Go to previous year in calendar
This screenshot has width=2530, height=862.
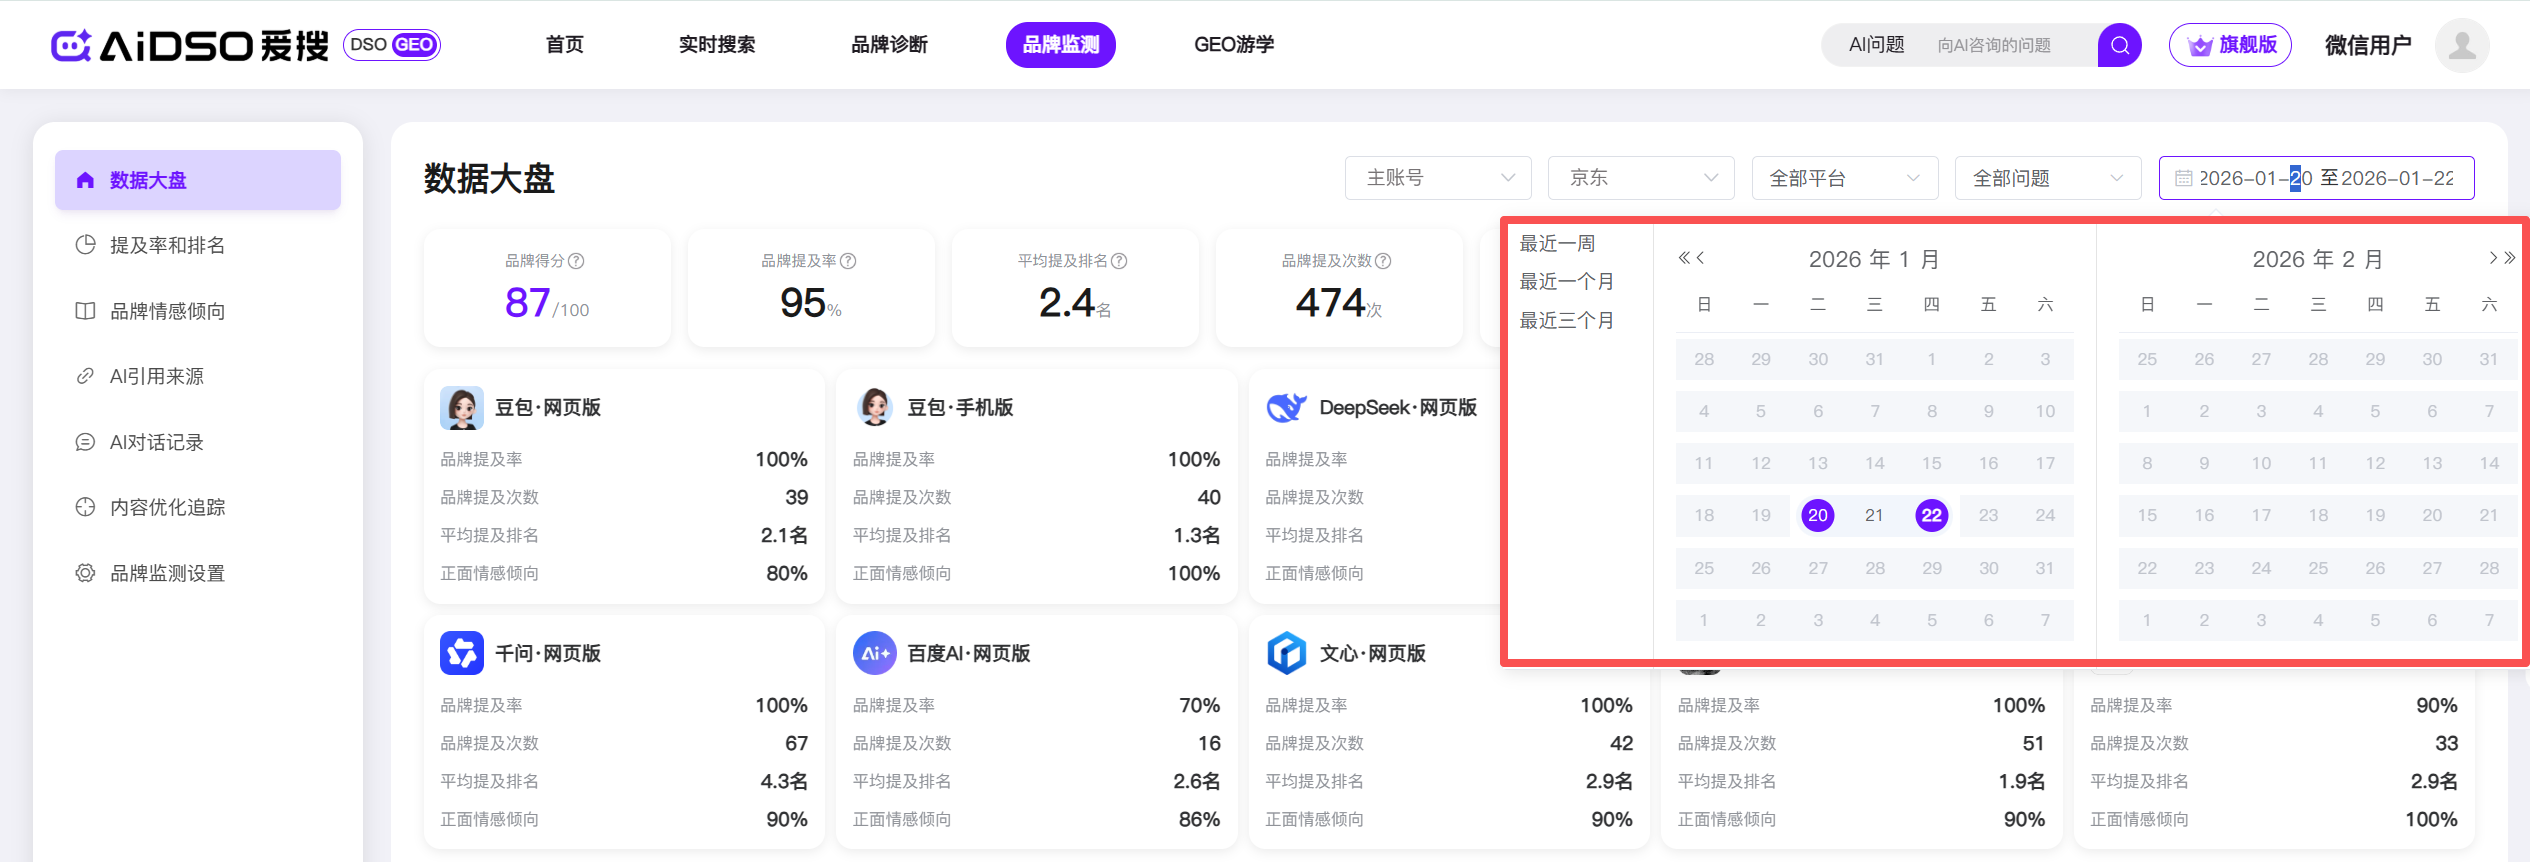[x=1683, y=258]
